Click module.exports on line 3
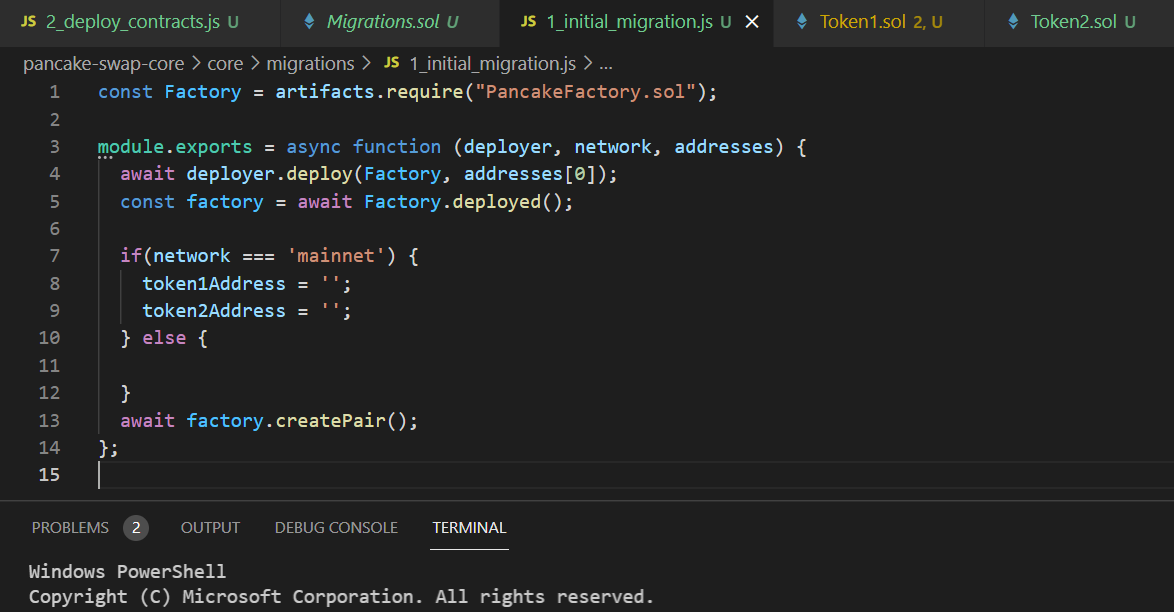The height and width of the screenshot is (612, 1174). tap(175, 147)
